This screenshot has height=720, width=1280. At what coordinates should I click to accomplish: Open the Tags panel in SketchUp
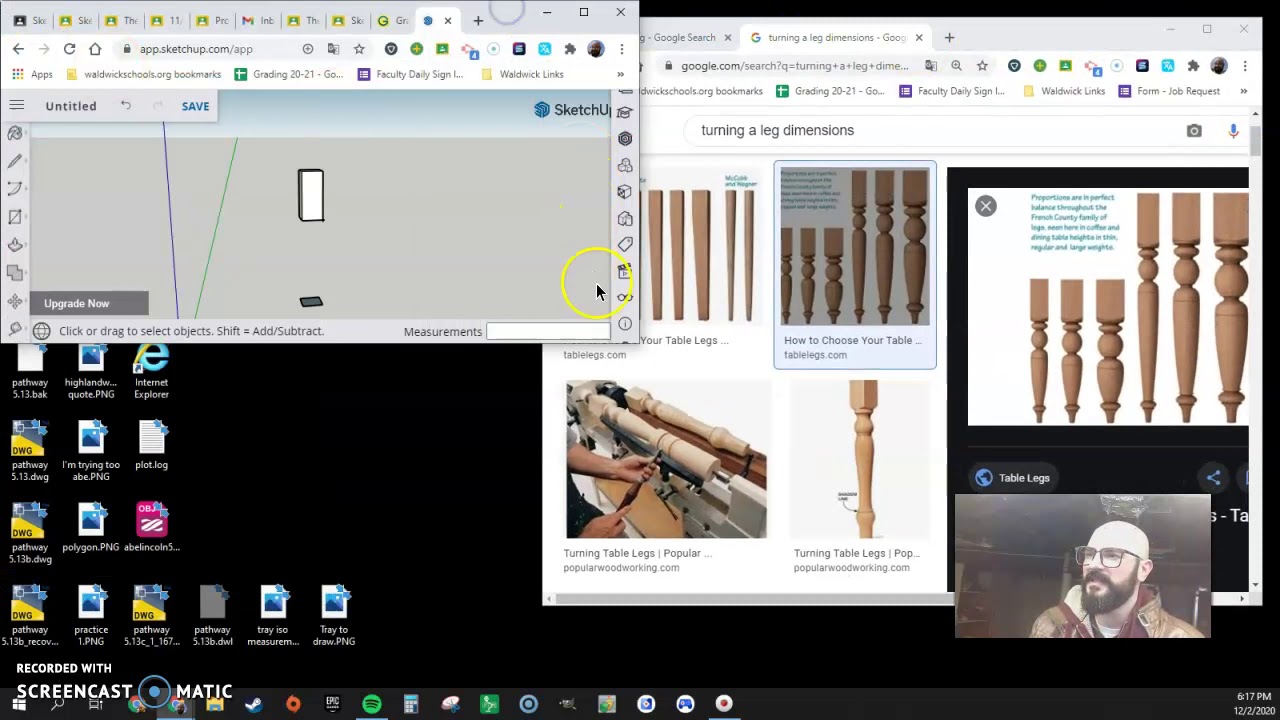click(625, 244)
